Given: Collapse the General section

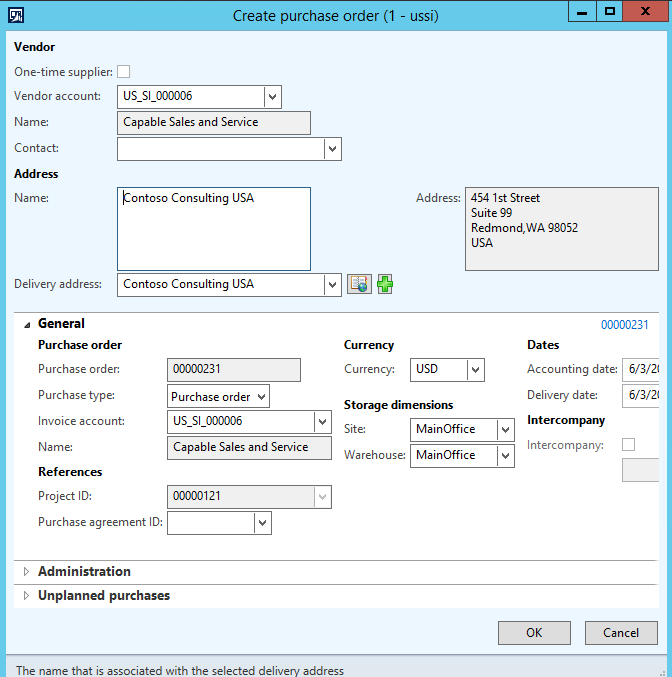Looking at the screenshot, I should [27, 324].
